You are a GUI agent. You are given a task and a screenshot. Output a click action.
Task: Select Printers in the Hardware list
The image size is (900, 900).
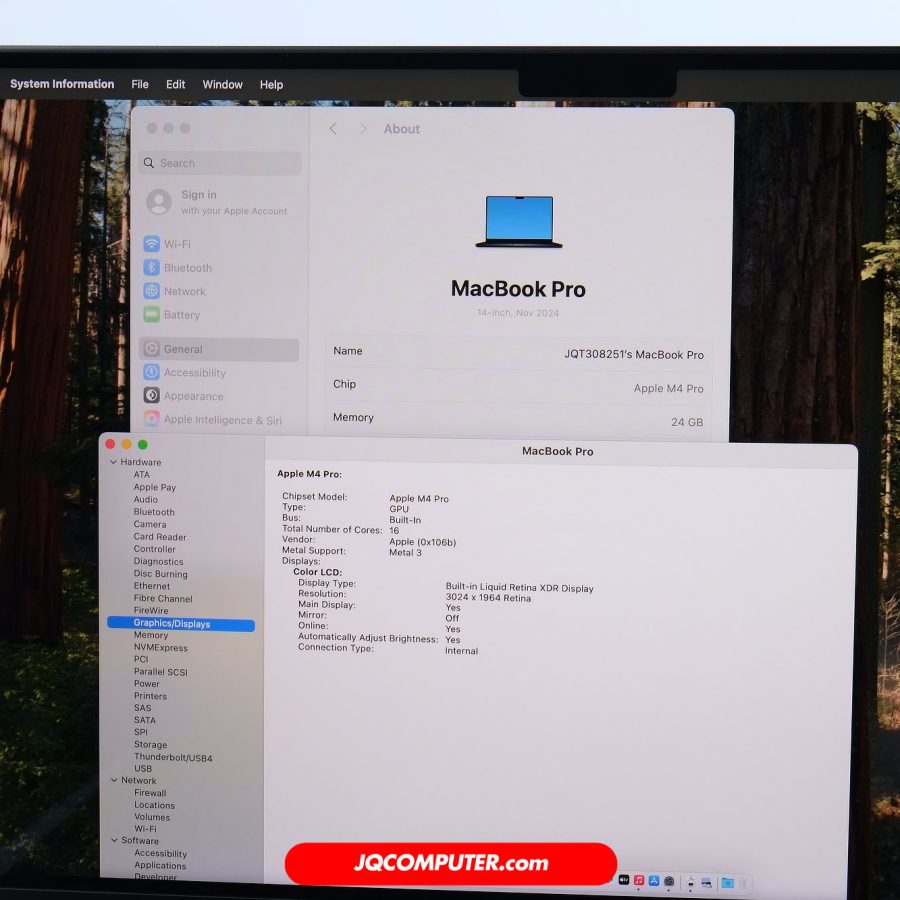pyautogui.click(x=150, y=696)
